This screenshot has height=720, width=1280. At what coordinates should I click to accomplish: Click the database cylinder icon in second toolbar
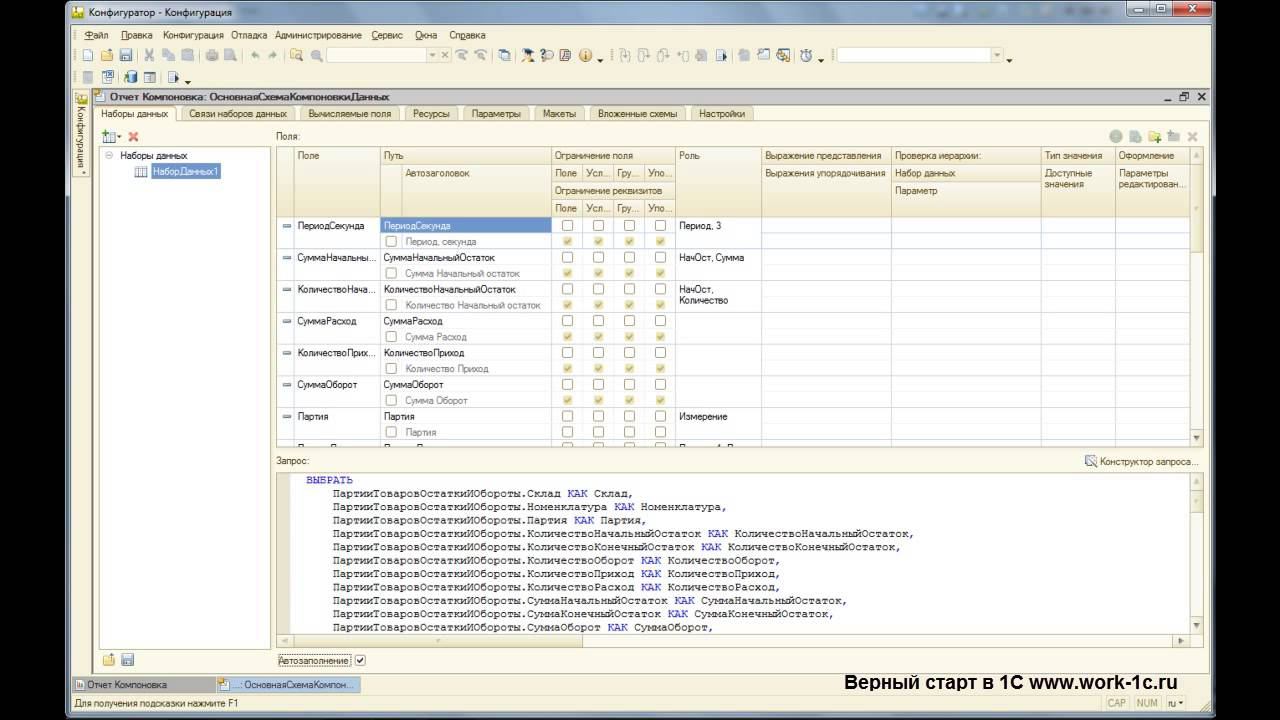[x=130, y=77]
